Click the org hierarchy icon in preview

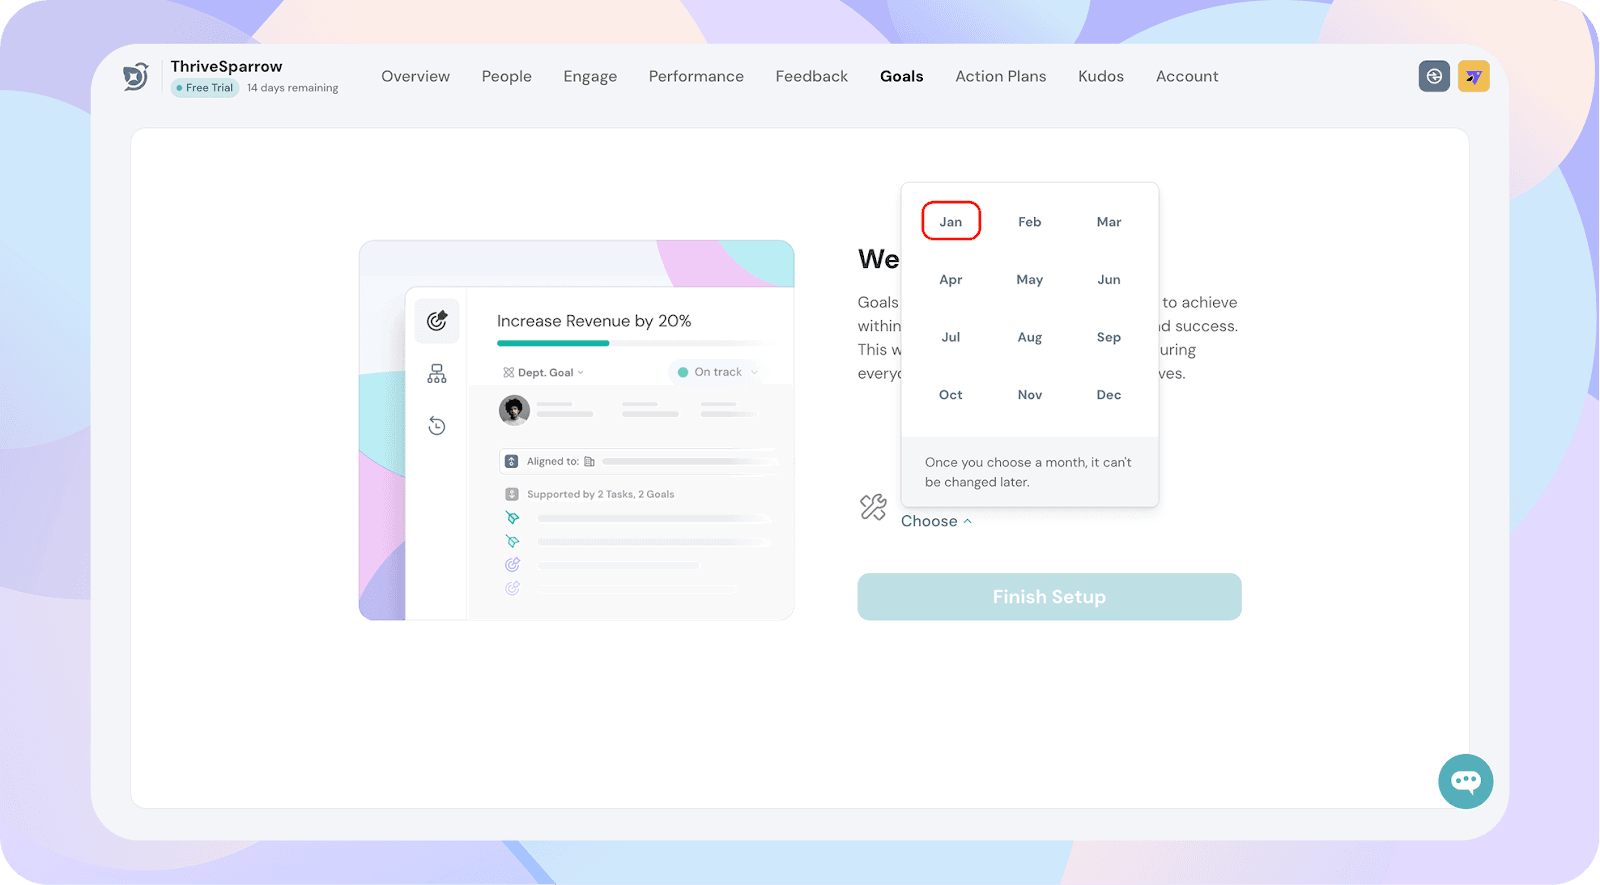point(437,374)
